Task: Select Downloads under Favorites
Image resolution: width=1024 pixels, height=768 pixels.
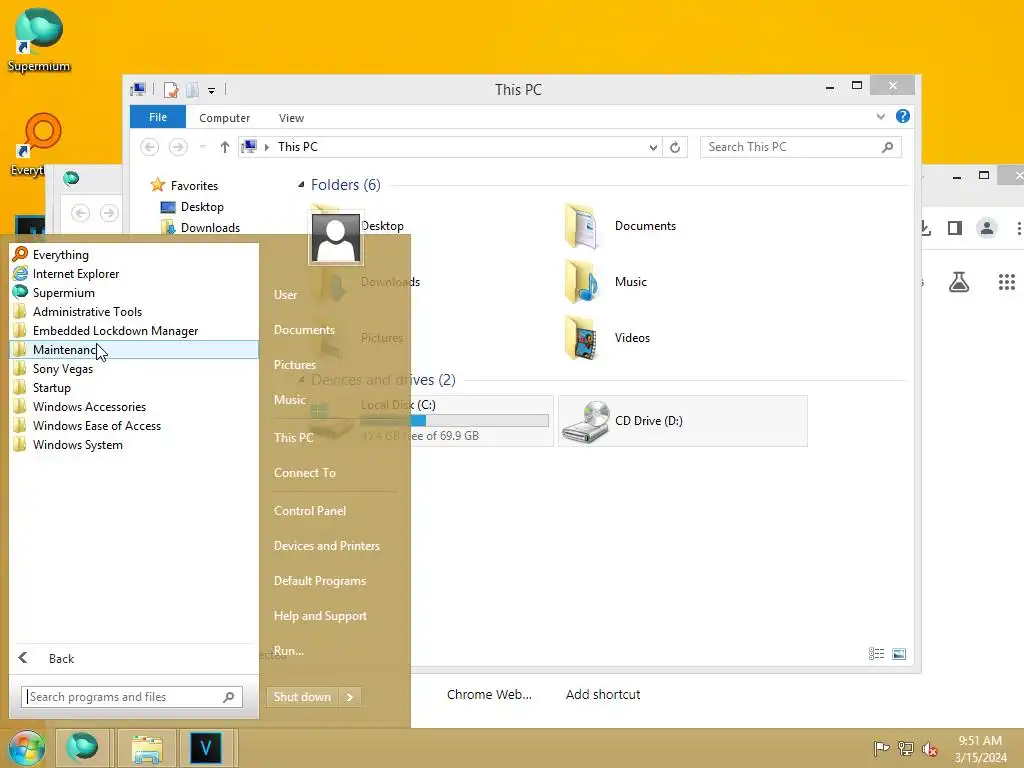Action: 210,227
